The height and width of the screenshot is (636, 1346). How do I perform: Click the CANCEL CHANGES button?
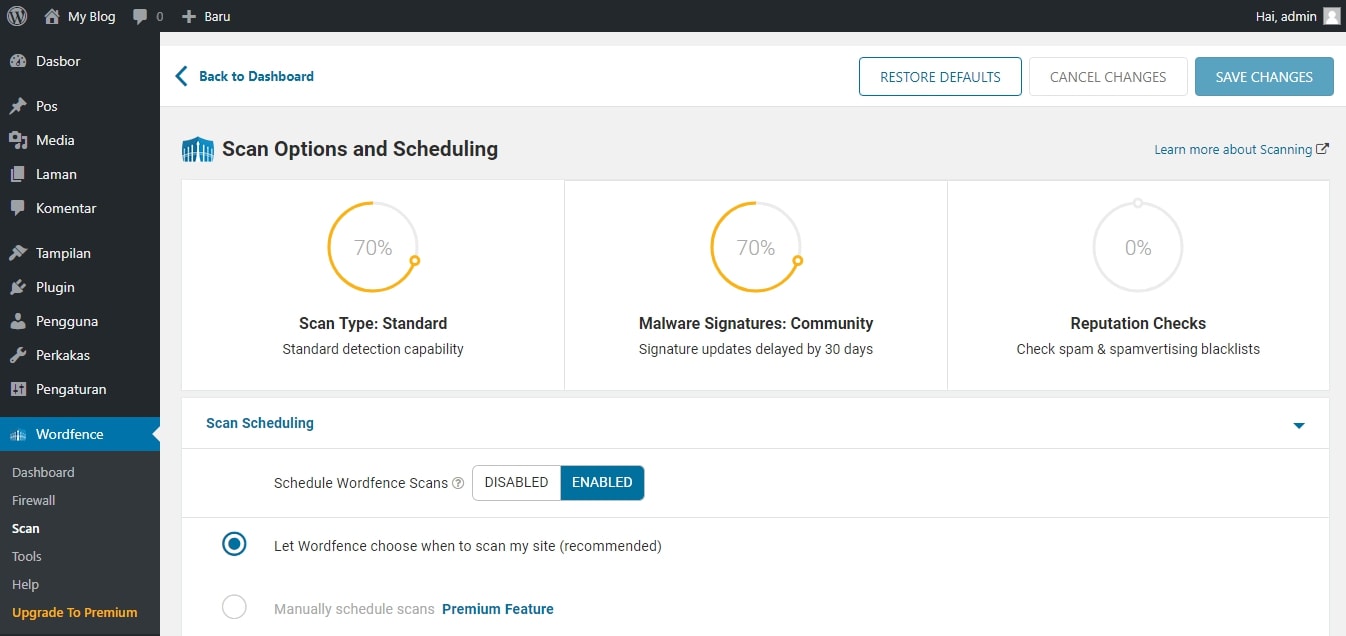click(x=1108, y=77)
